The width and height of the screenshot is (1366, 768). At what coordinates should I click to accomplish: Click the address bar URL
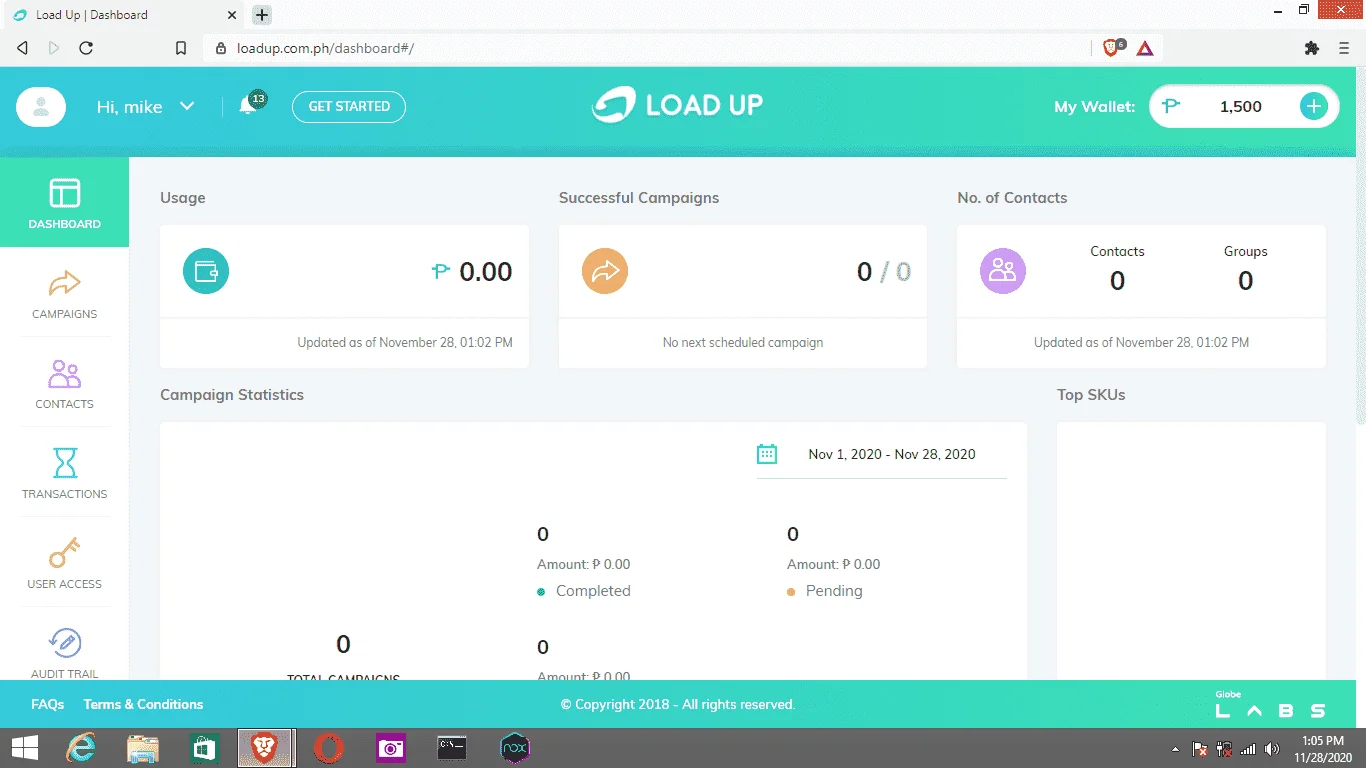tap(325, 48)
